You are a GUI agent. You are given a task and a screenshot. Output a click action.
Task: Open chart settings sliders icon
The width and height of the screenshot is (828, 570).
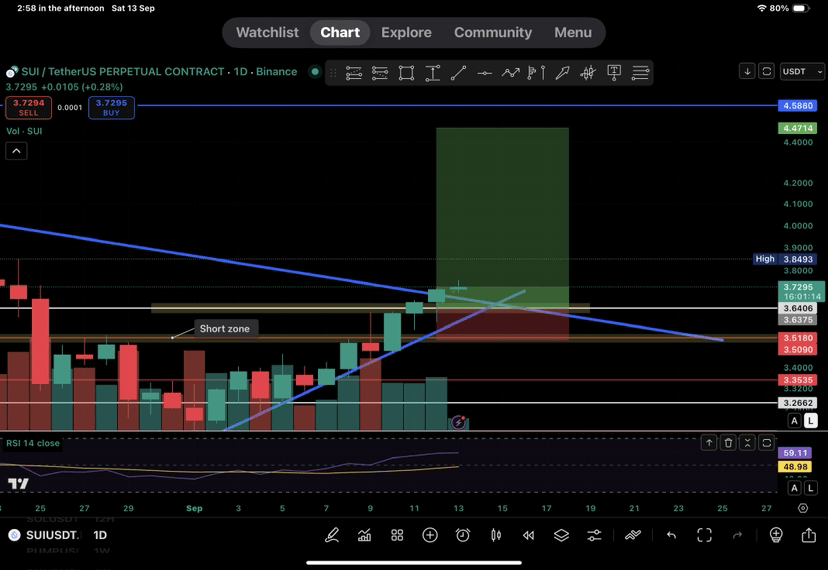coord(594,535)
